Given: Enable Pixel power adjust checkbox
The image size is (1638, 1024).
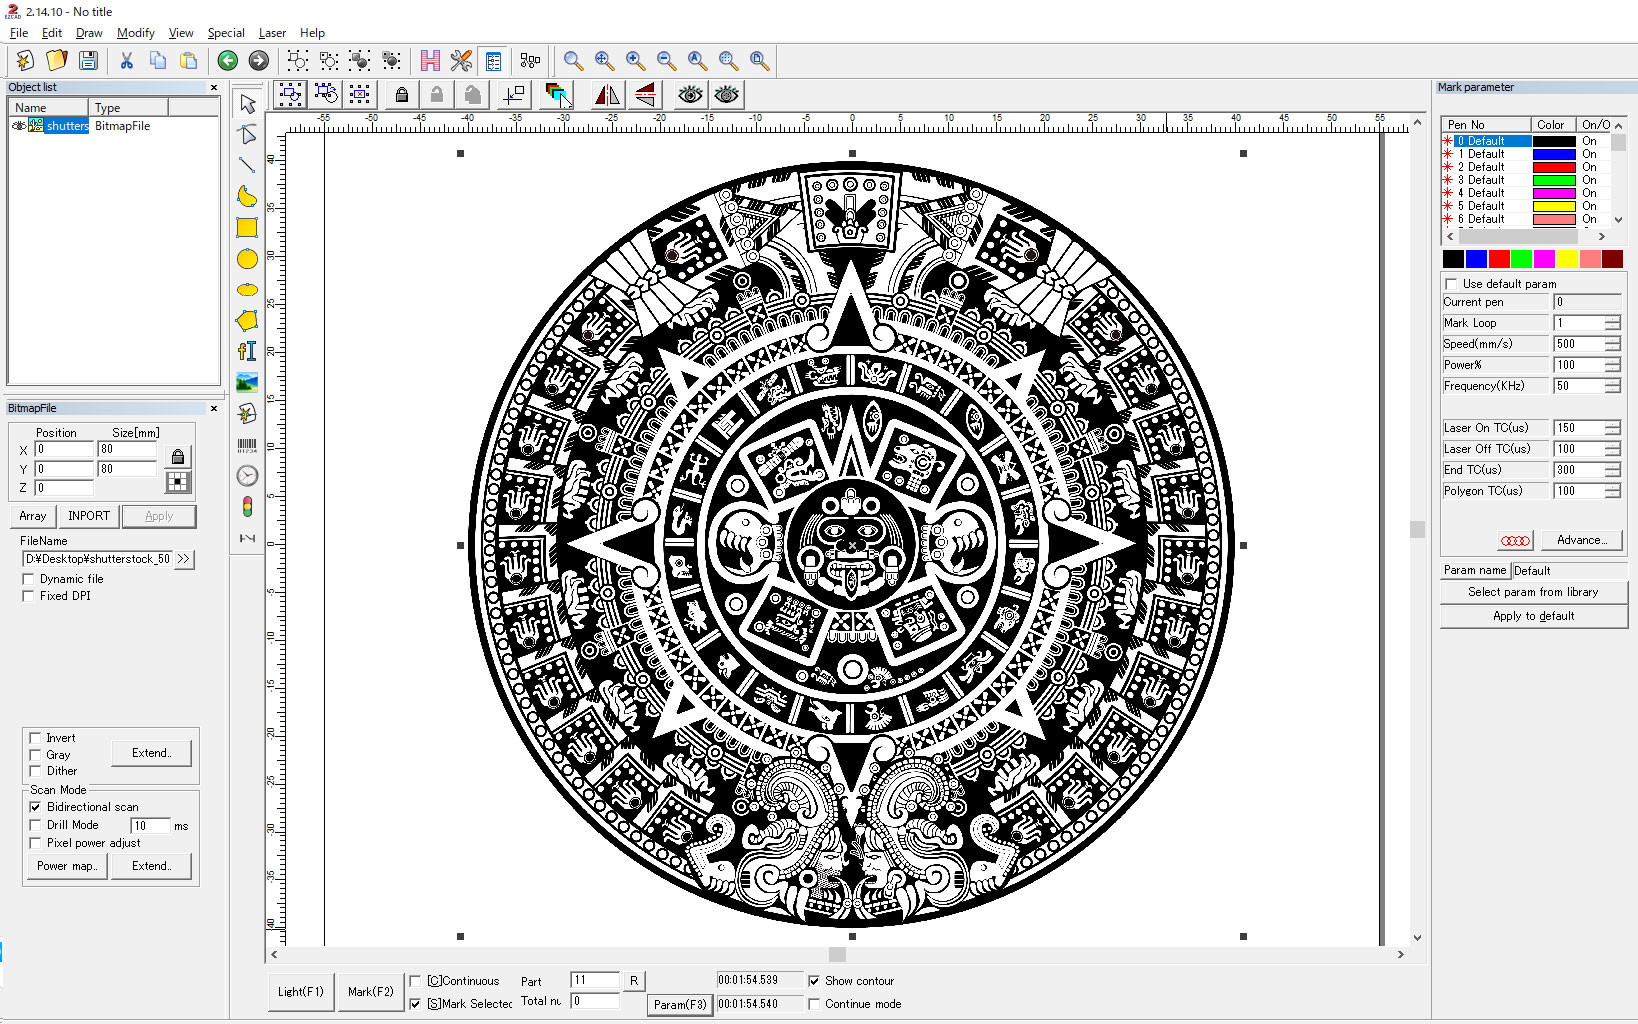Looking at the screenshot, I should point(35,843).
